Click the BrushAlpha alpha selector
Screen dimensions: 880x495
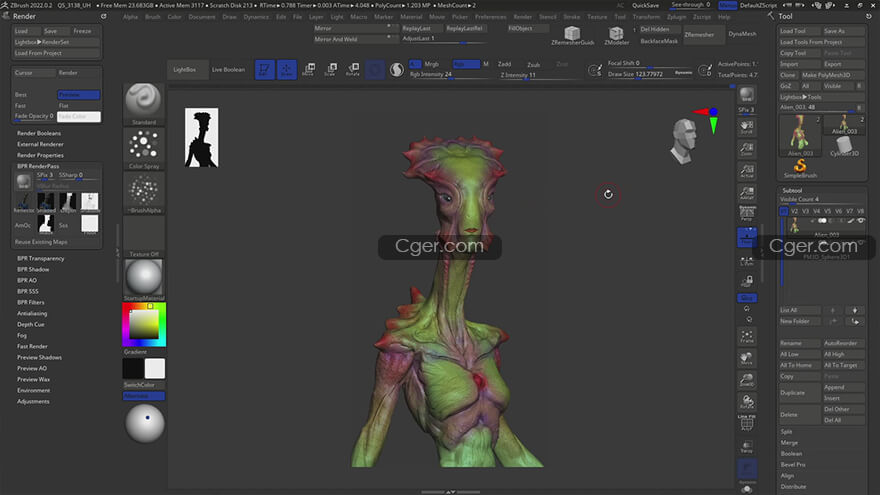144,191
